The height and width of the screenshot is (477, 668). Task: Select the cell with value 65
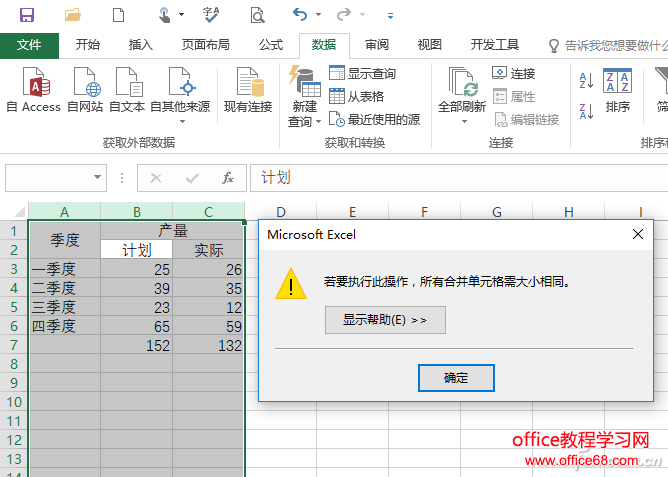136,326
